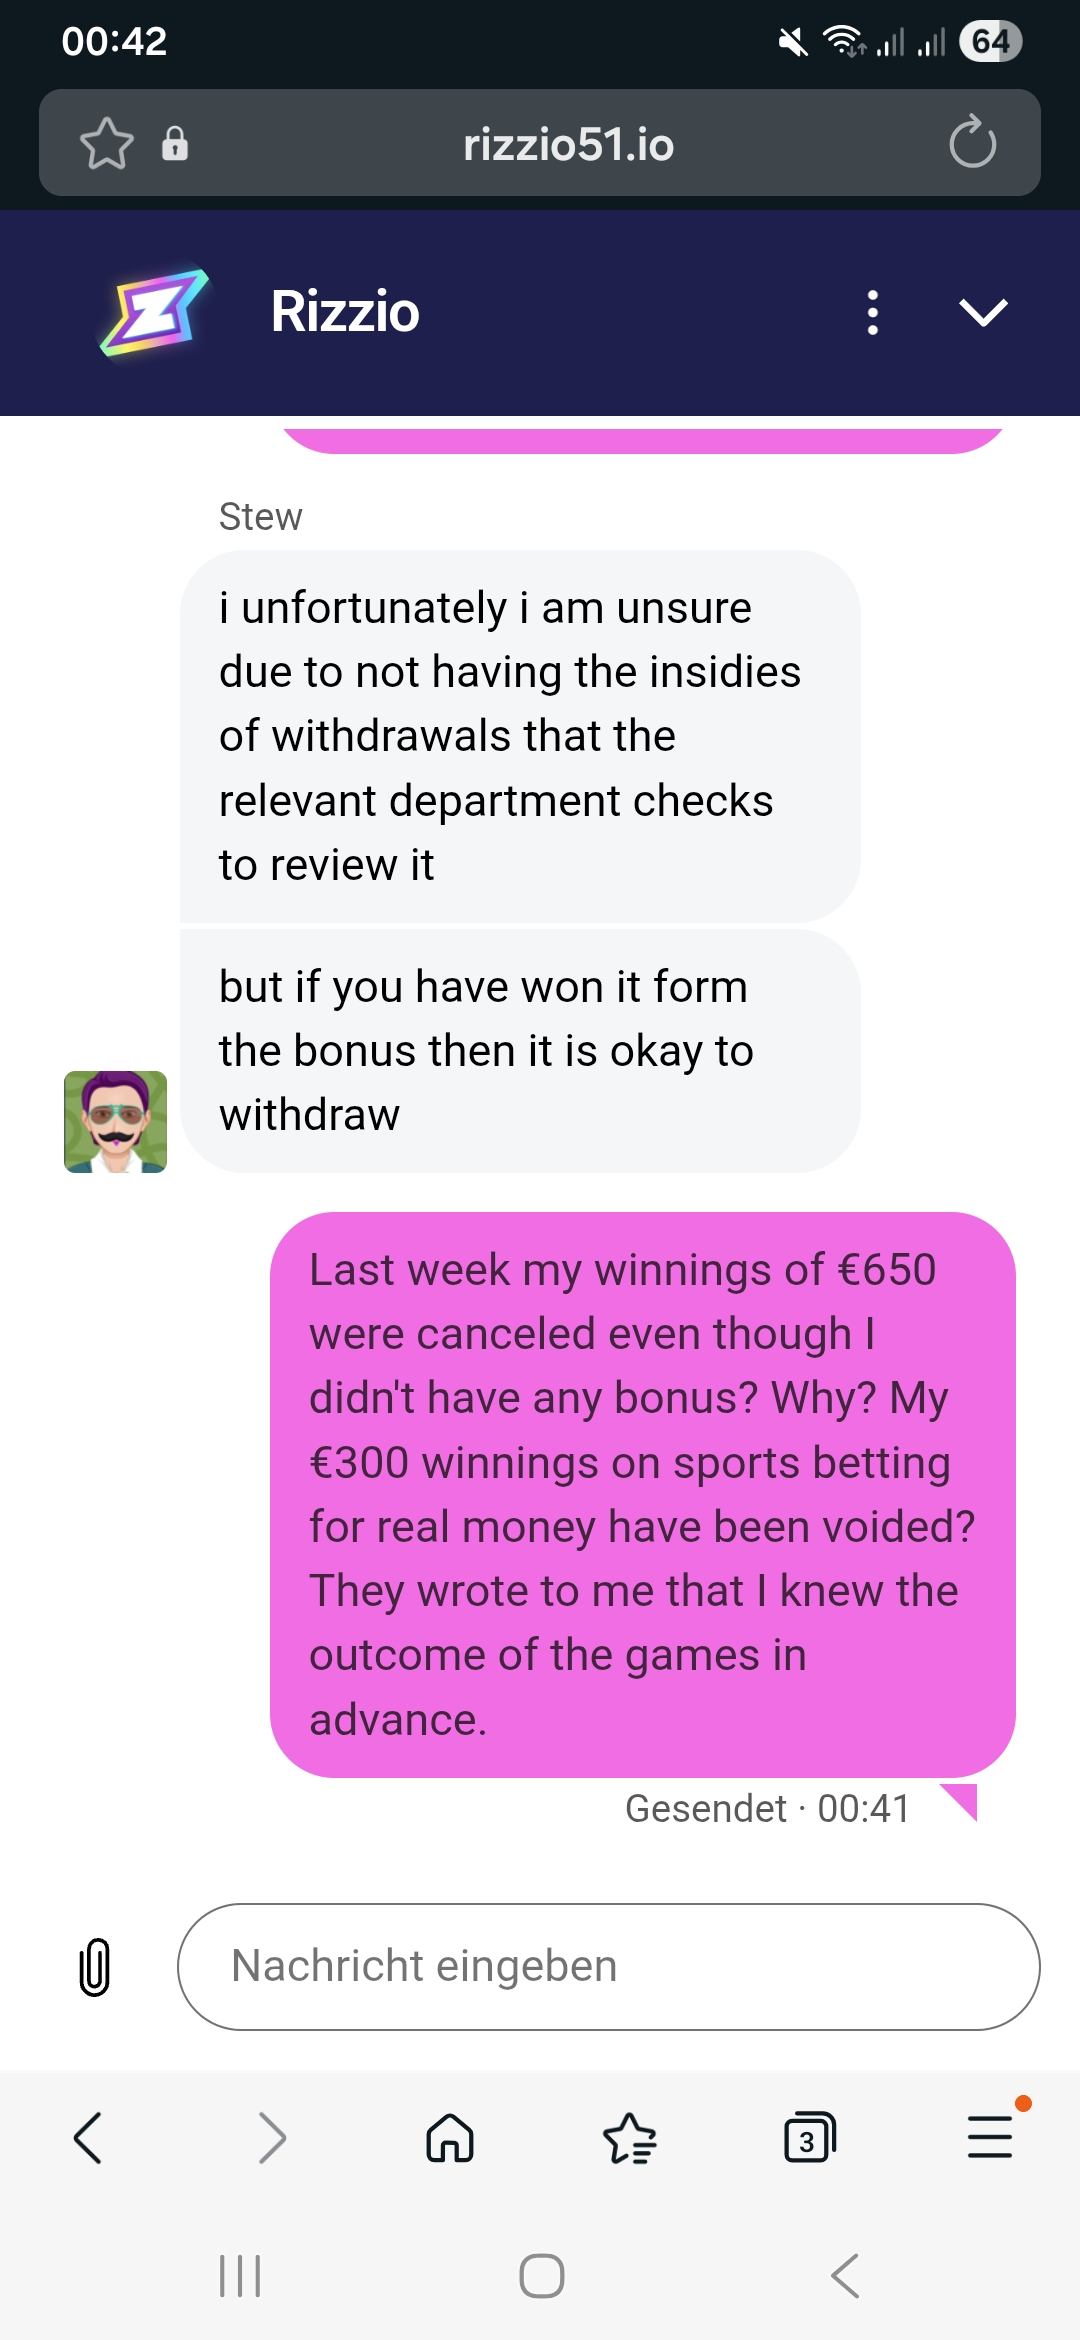Screen dimensions: 1080x2340
Task: Open the tab switcher showing 3 tabs
Action: point(809,2138)
